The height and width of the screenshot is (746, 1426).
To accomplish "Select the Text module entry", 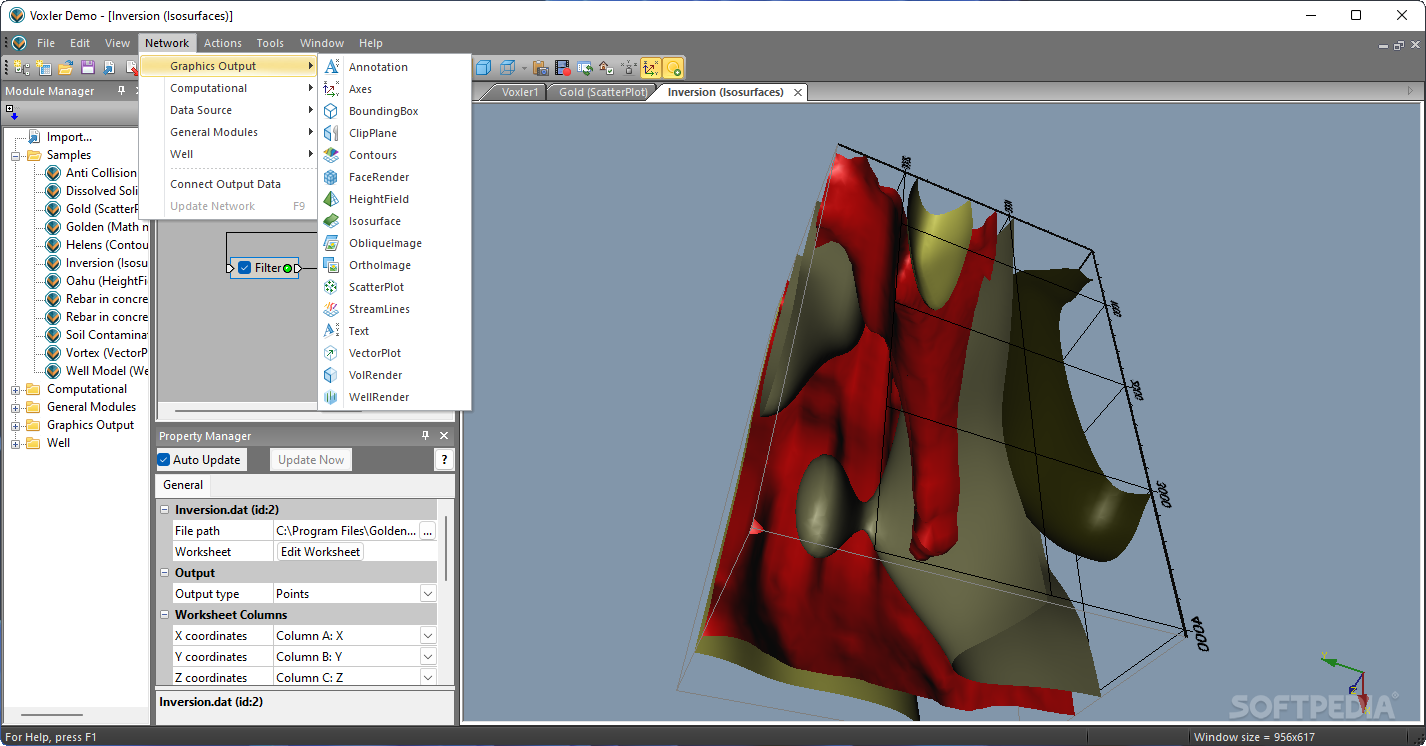I will 394,331.
